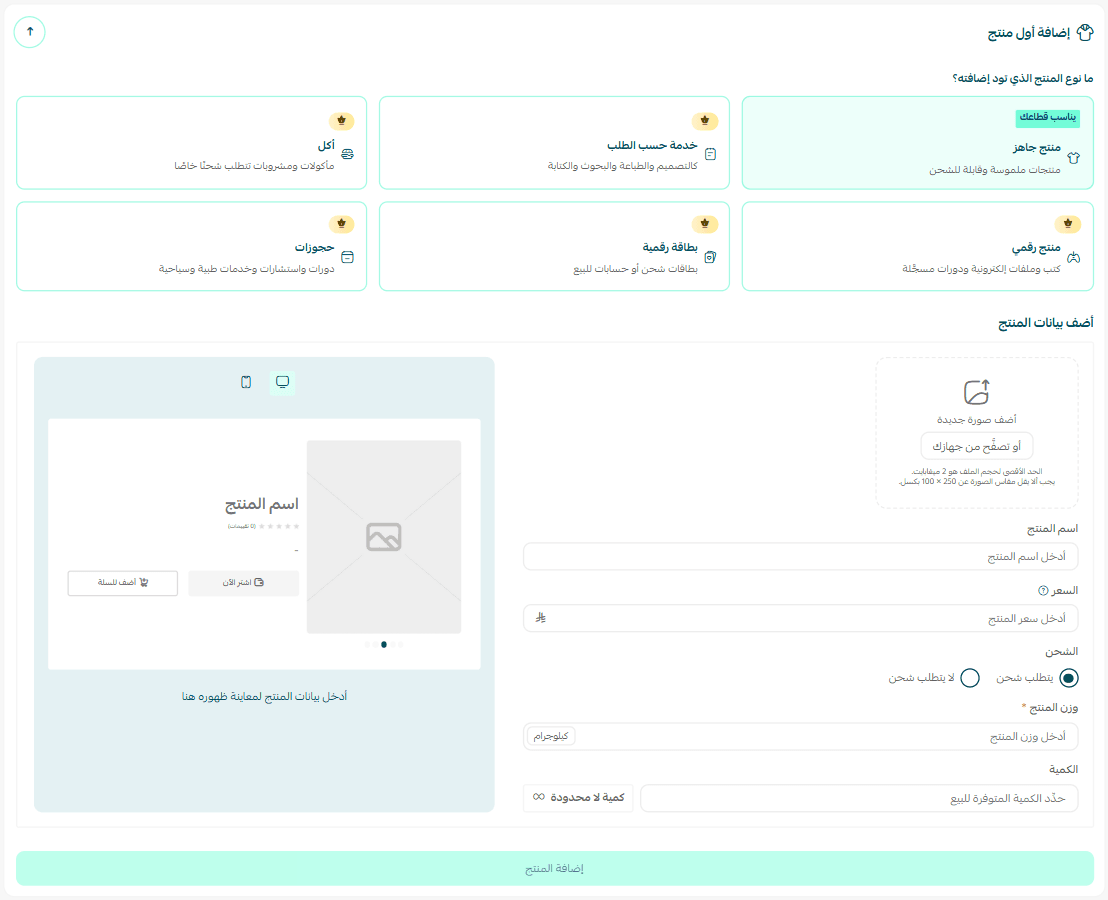The image size is (1108, 900).
Task: Click the إضافة المنتج submit button
Action: 555,868
